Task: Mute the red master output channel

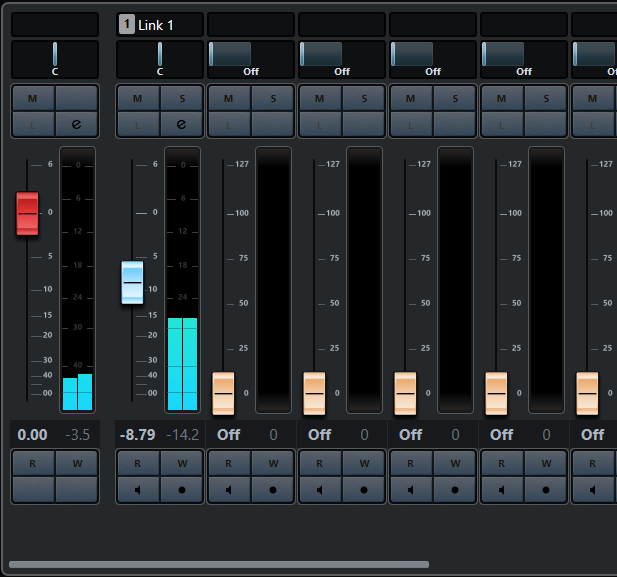Action: [x=33, y=98]
